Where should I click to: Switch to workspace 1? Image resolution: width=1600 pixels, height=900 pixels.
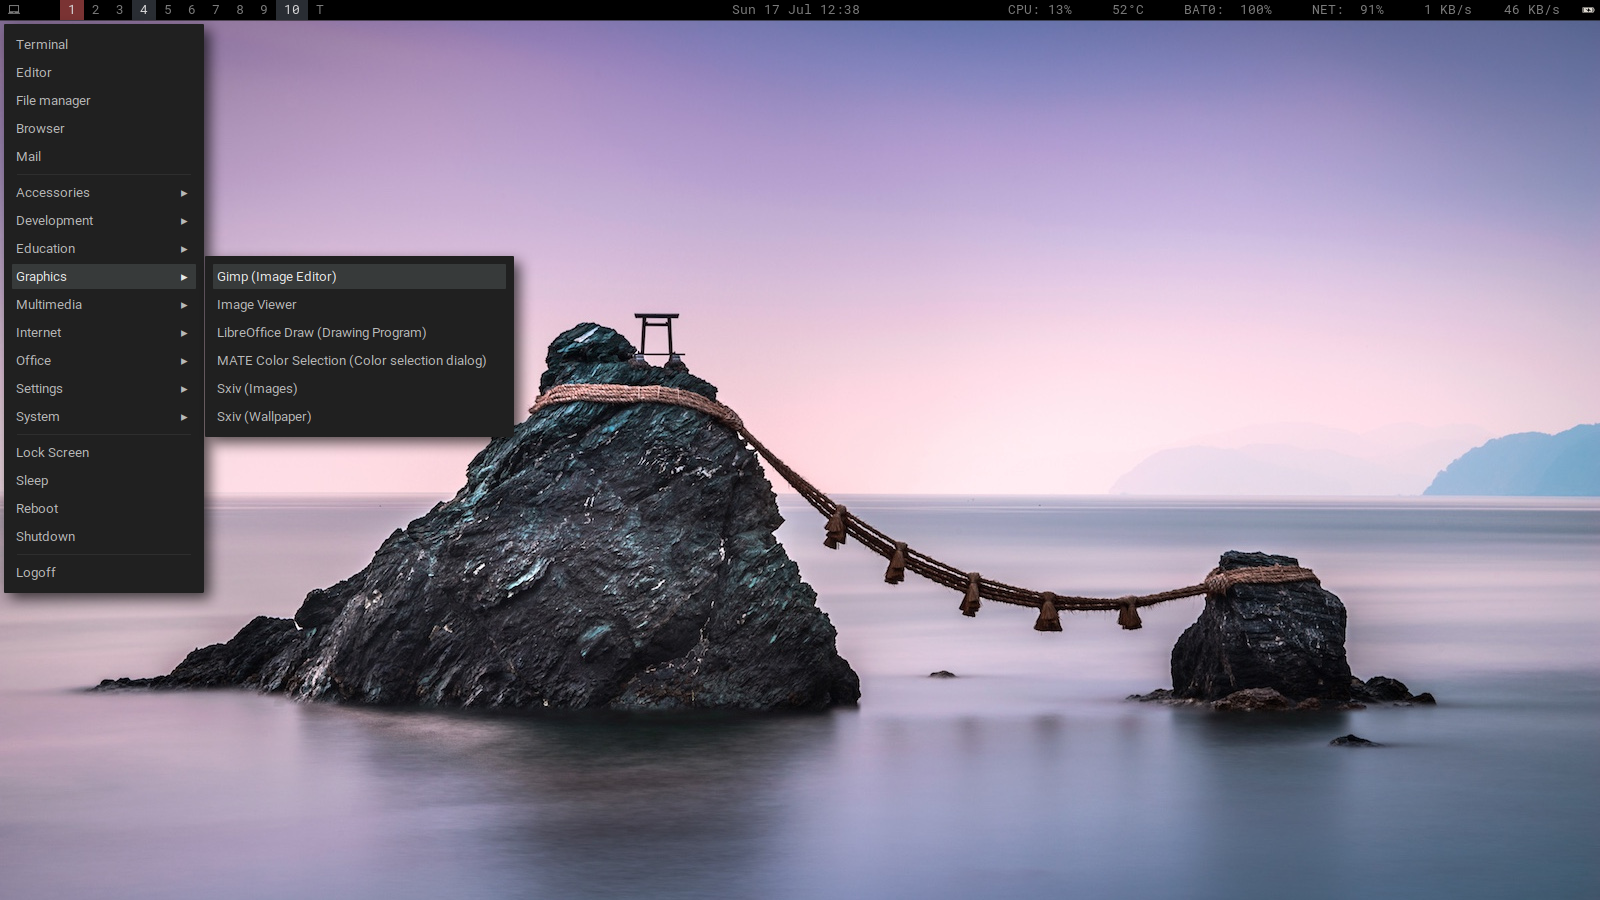[72, 10]
